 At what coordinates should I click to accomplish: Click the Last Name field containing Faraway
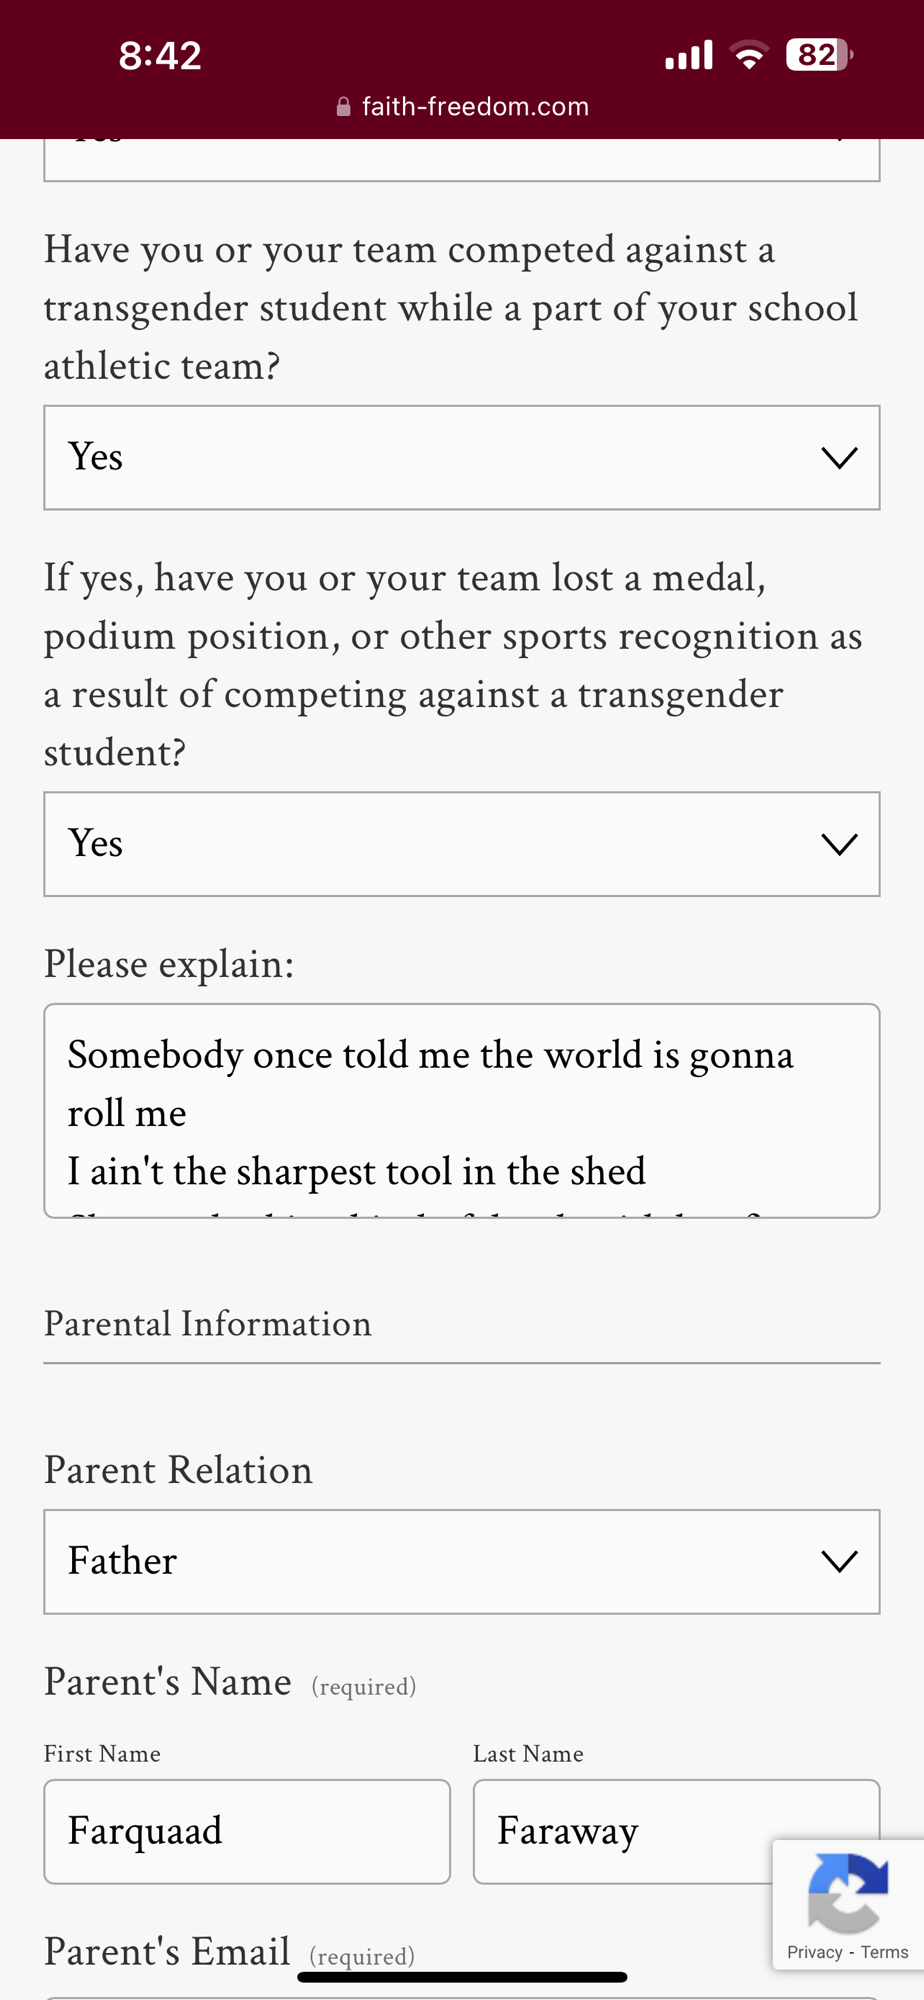pos(620,1831)
